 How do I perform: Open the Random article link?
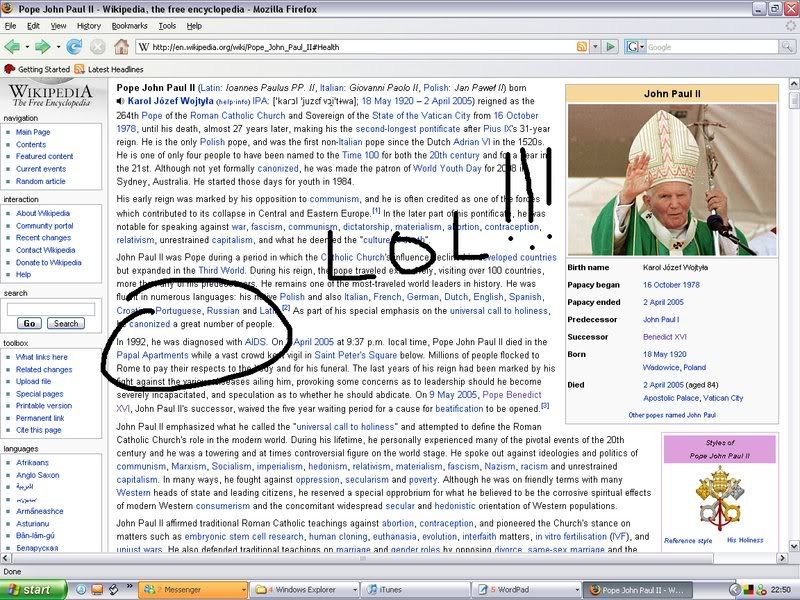click(40, 181)
